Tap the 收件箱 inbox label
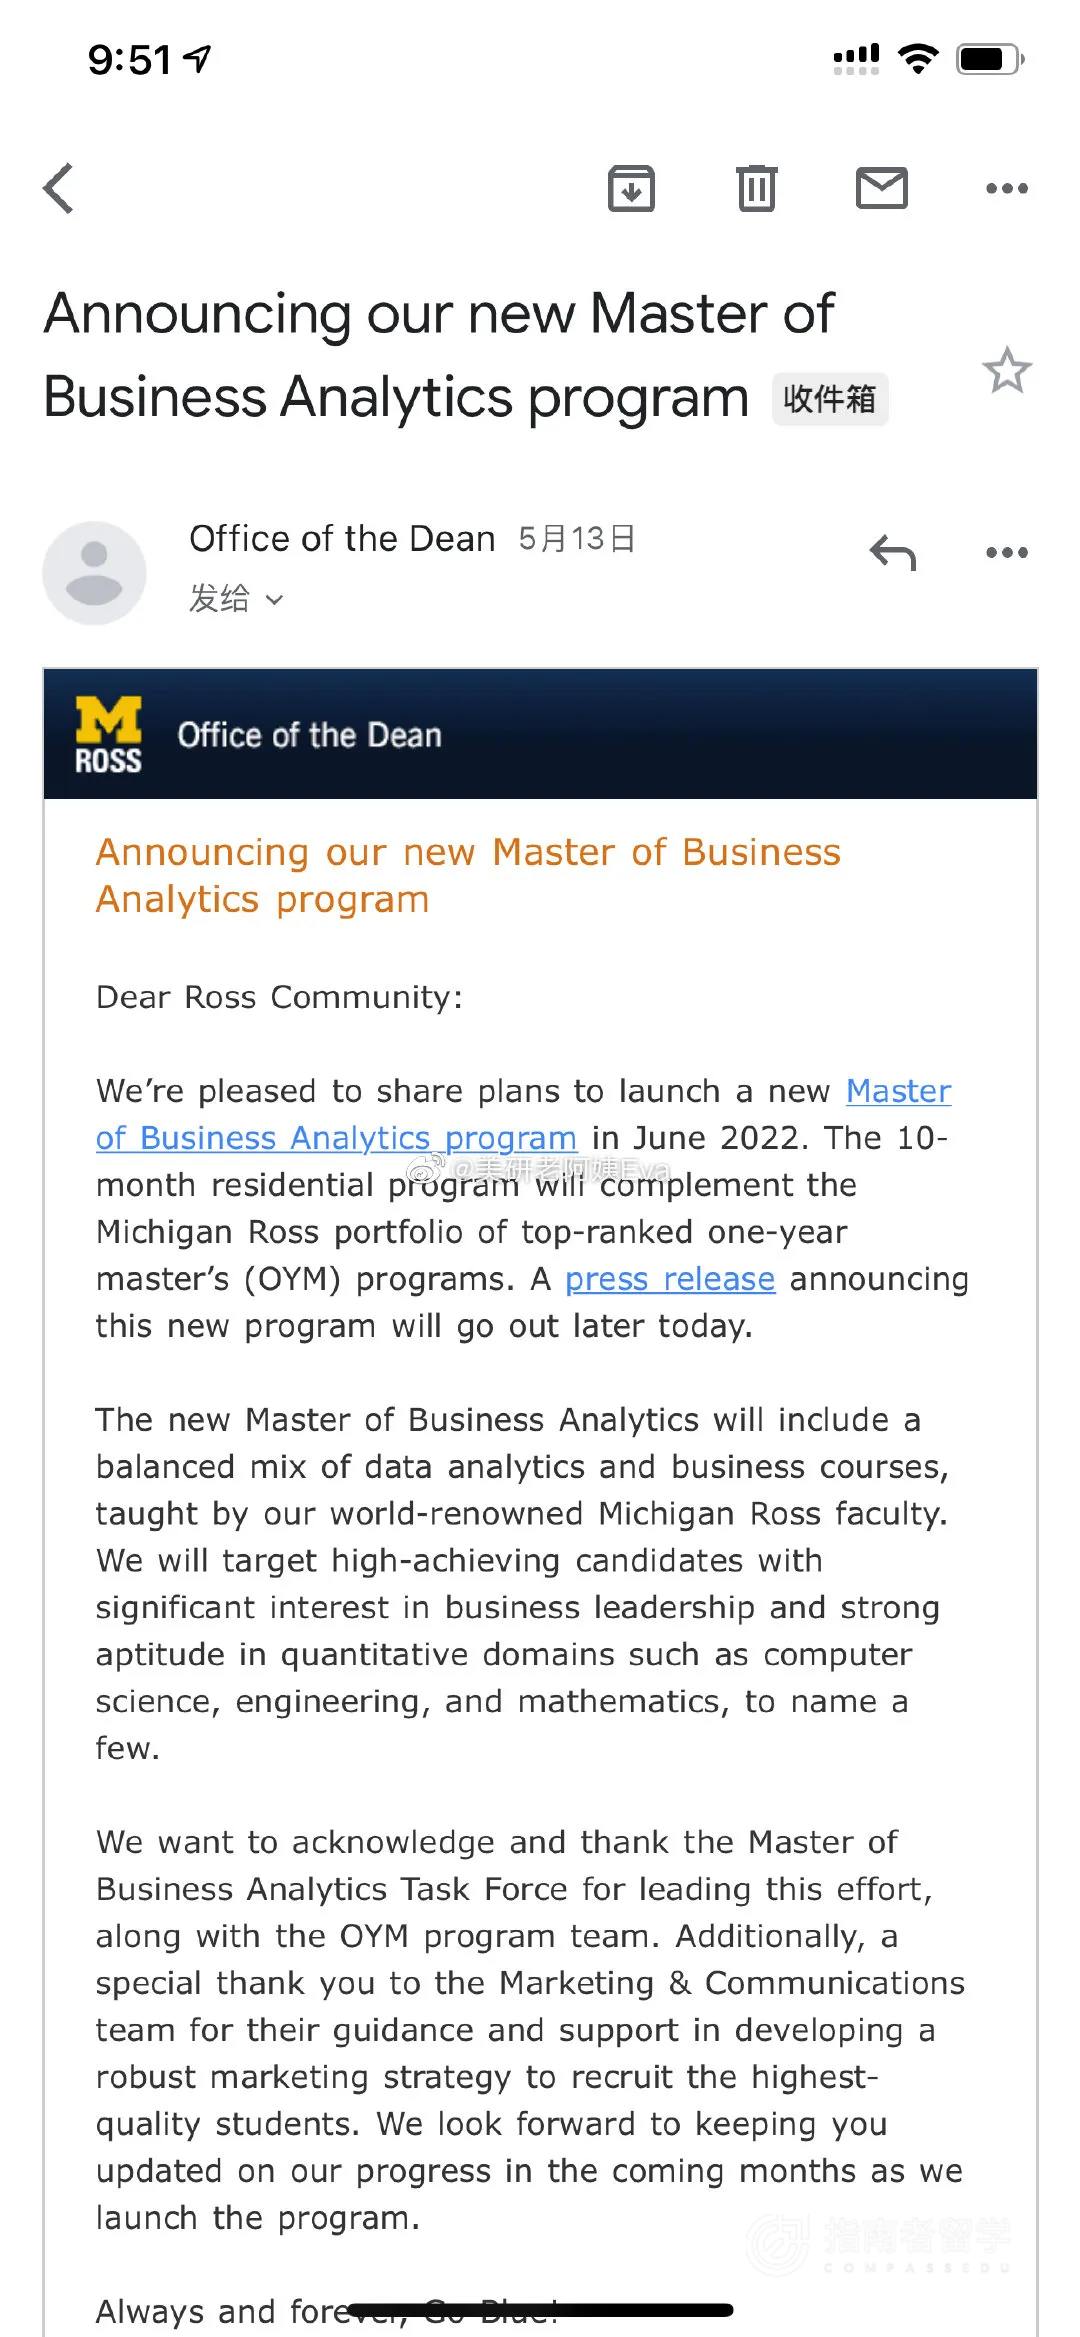This screenshot has width=1080, height=2337. (x=829, y=399)
